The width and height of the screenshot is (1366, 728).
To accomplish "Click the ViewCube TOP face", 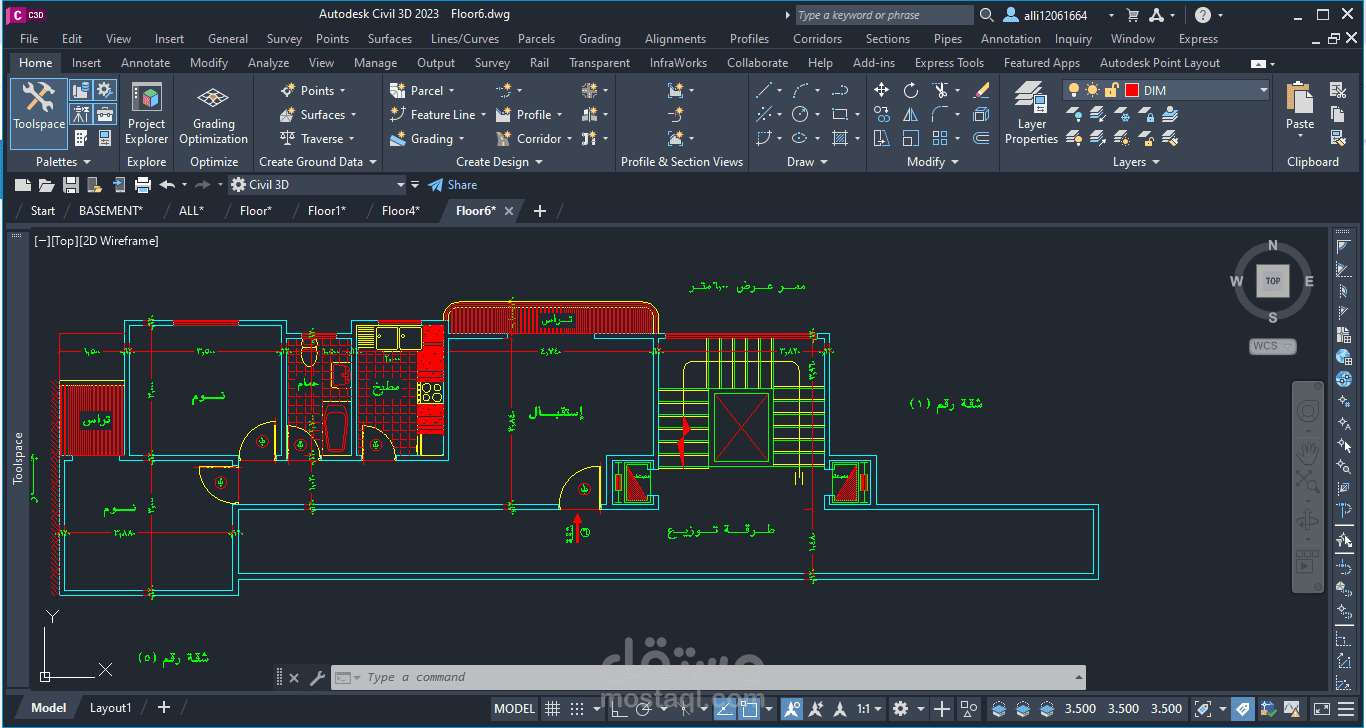I will [x=1272, y=281].
